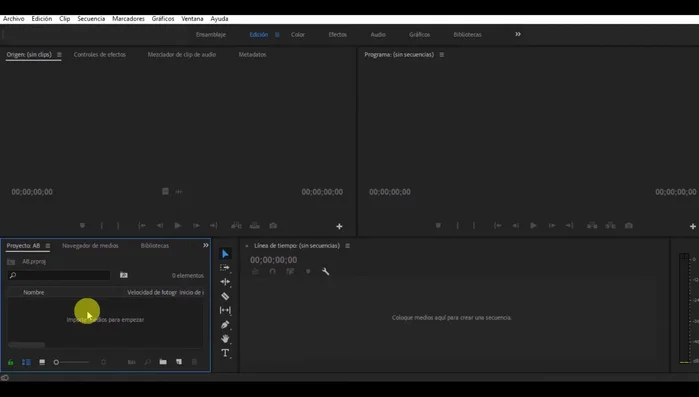This screenshot has height=397, width=699.
Task: Click Drag Video Only icon in Origen monitor
Action: tap(165, 192)
